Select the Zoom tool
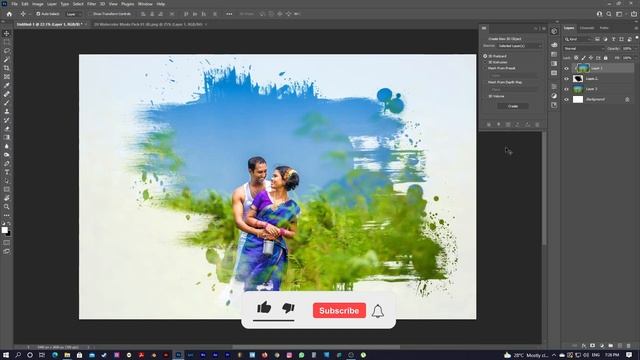640x360 pixels. tap(7, 207)
